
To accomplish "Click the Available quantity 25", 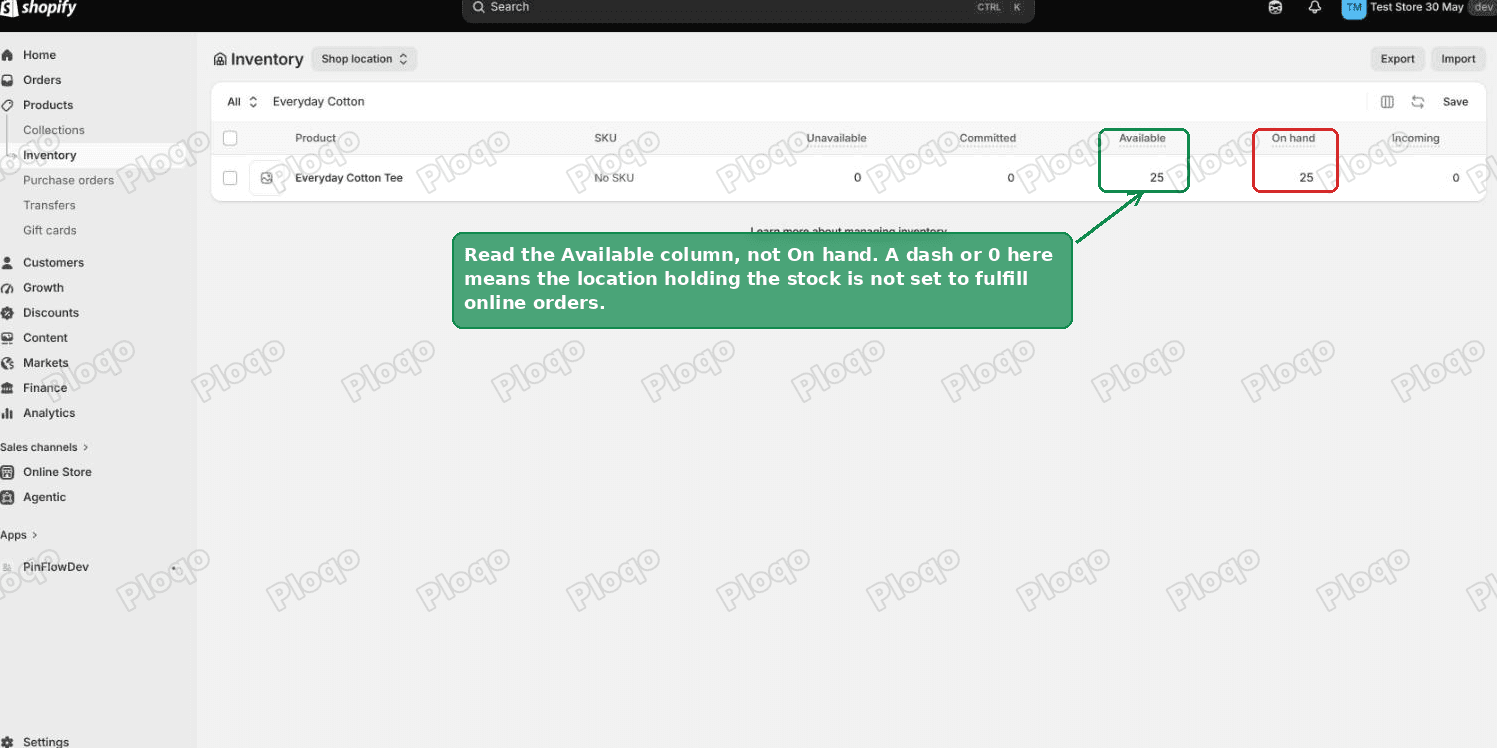I will [x=1156, y=178].
